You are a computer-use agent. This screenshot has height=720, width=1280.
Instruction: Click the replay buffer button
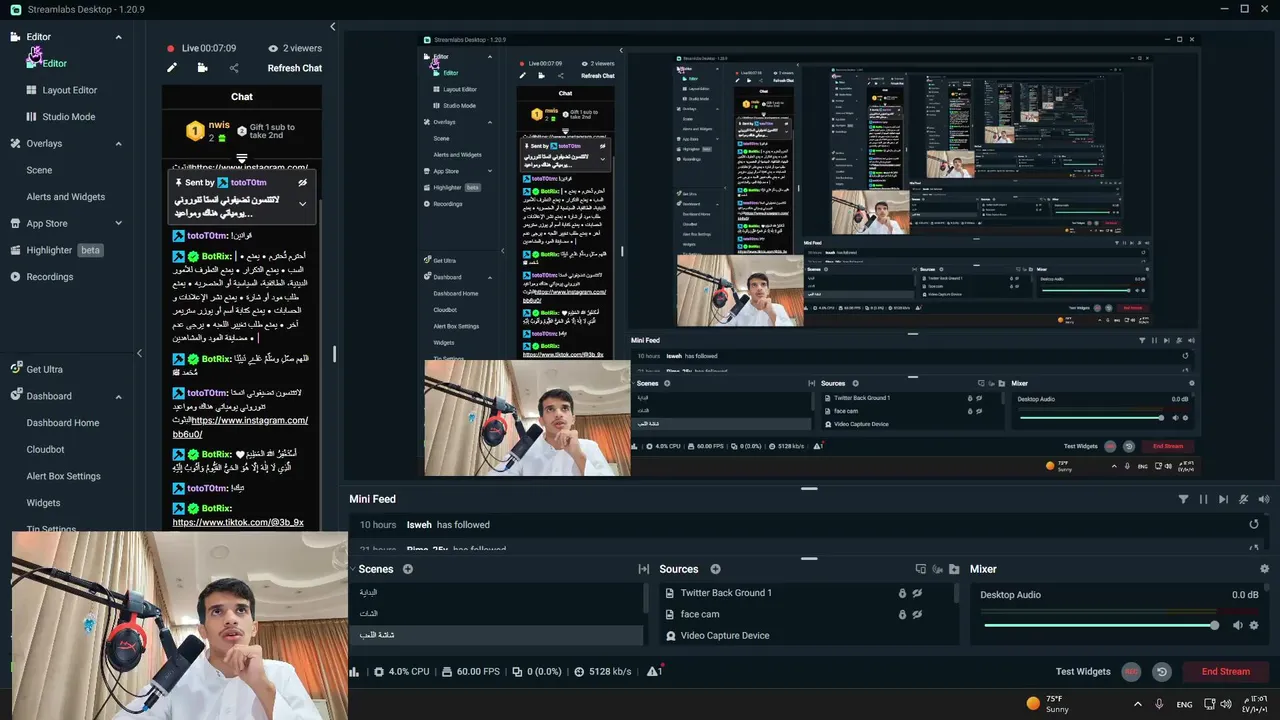1161,672
